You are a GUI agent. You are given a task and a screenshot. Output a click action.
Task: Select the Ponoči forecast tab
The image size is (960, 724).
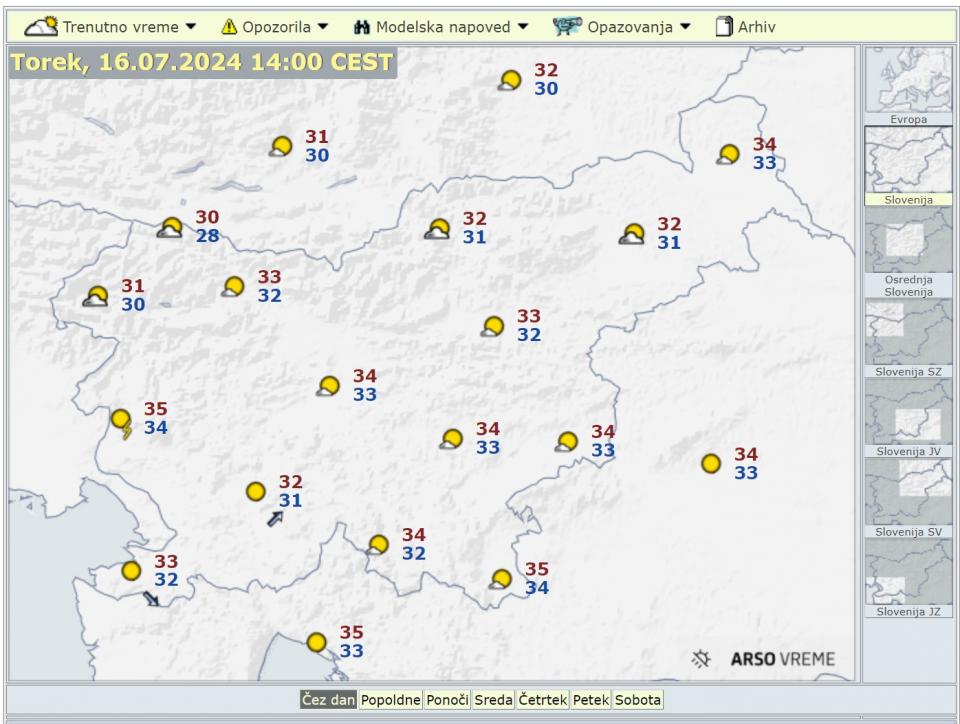[x=447, y=700]
